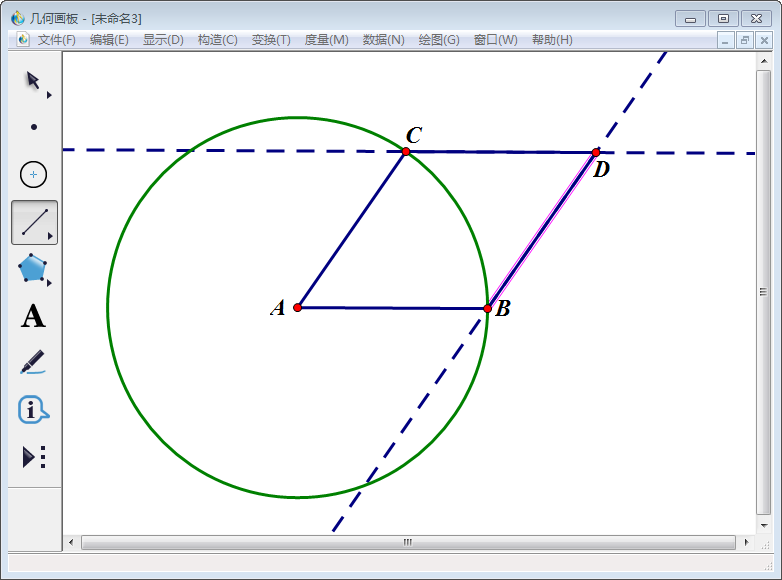Open the 构造(C) menu
782x580 pixels.
pyautogui.click(x=217, y=40)
